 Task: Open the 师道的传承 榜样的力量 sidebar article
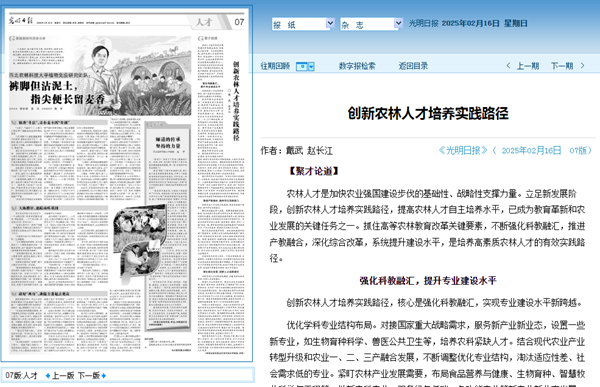coord(168,143)
